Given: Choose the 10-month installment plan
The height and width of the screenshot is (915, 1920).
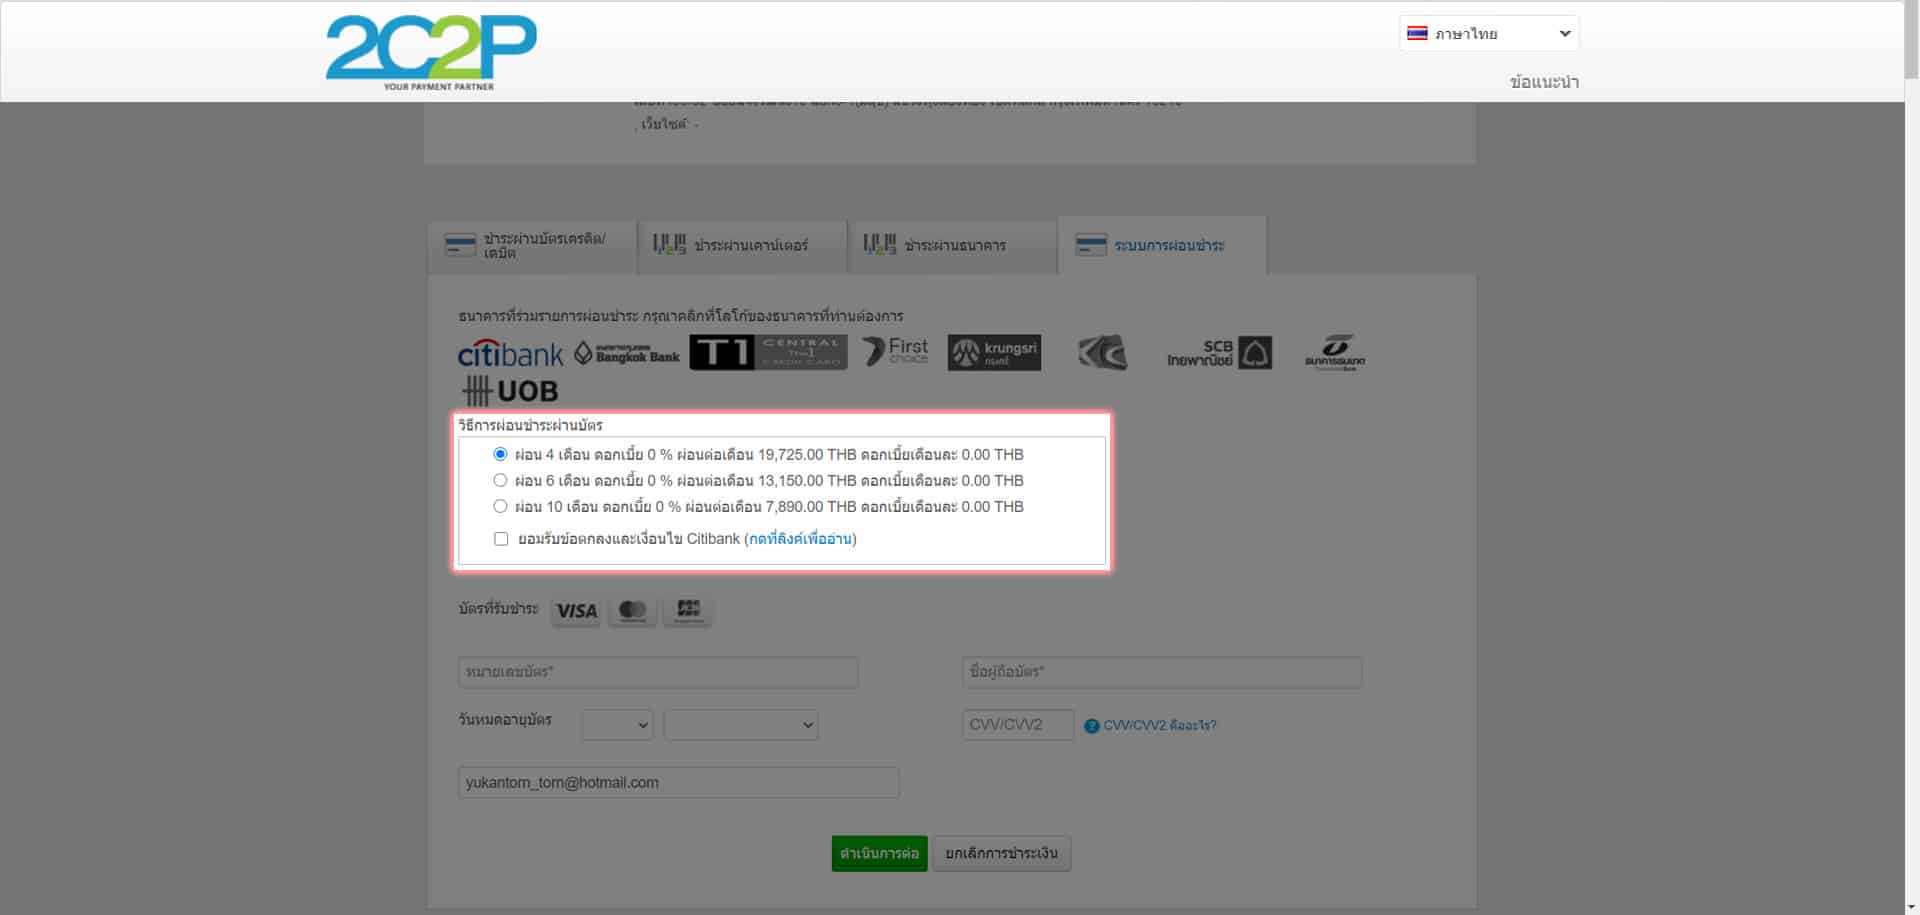Looking at the screenshot, I should [500, 506].
